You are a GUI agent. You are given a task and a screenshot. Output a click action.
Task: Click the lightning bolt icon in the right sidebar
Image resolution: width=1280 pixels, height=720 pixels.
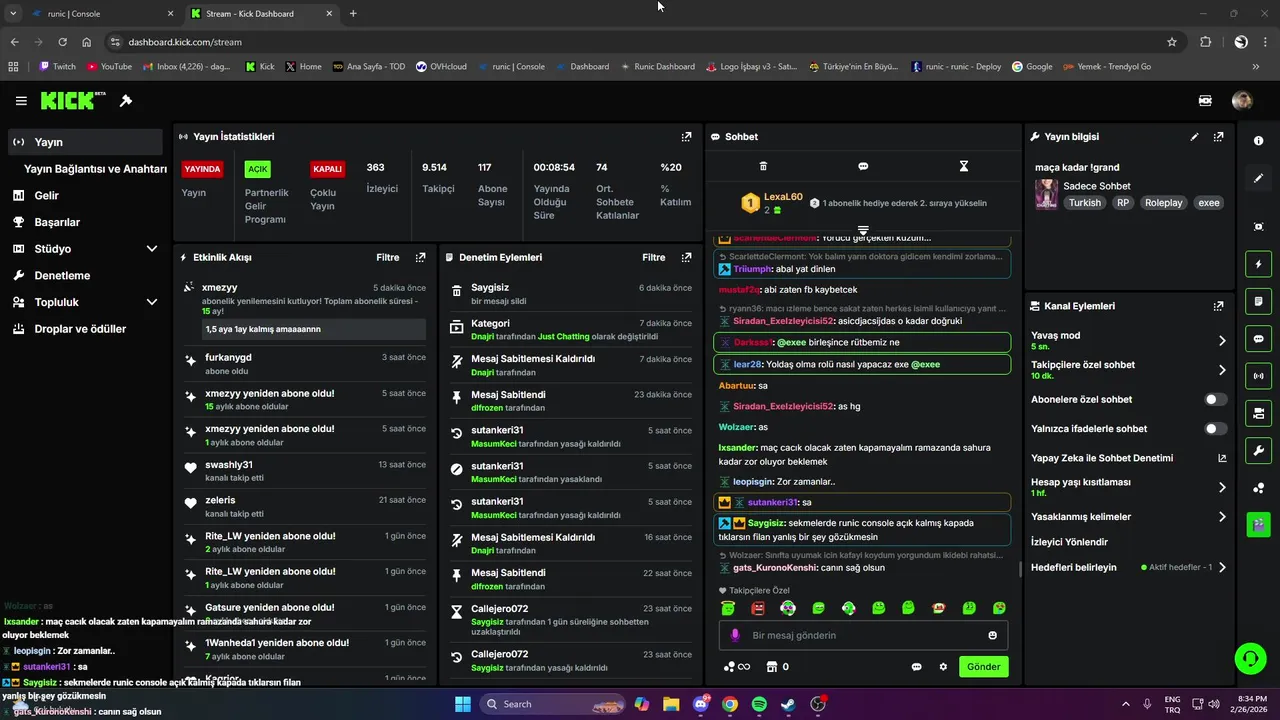[1258, 264]
